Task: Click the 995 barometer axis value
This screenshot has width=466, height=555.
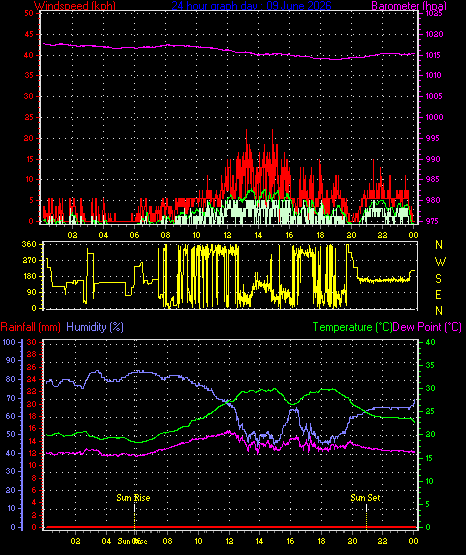Action: 433,138
